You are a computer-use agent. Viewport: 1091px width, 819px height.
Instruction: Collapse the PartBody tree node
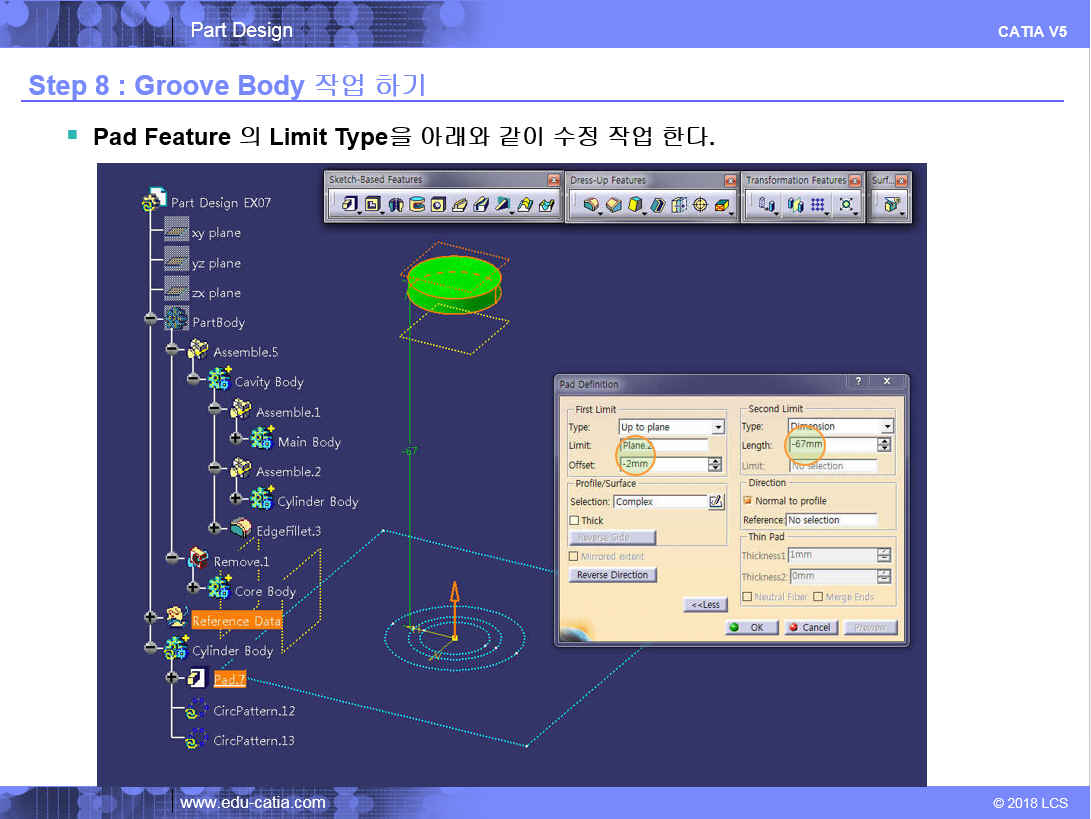(151, 322)
